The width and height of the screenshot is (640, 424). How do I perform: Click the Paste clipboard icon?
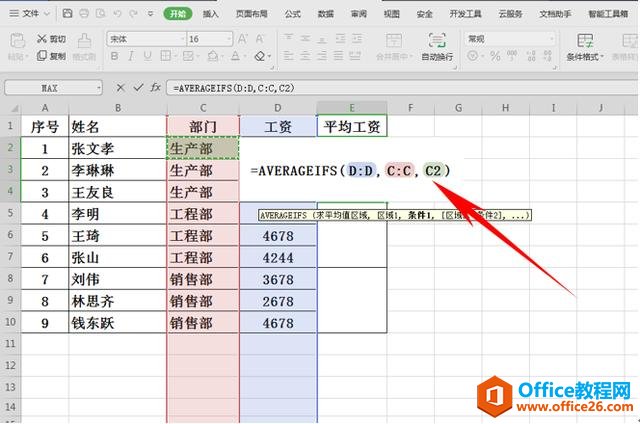tap(18, 41)
